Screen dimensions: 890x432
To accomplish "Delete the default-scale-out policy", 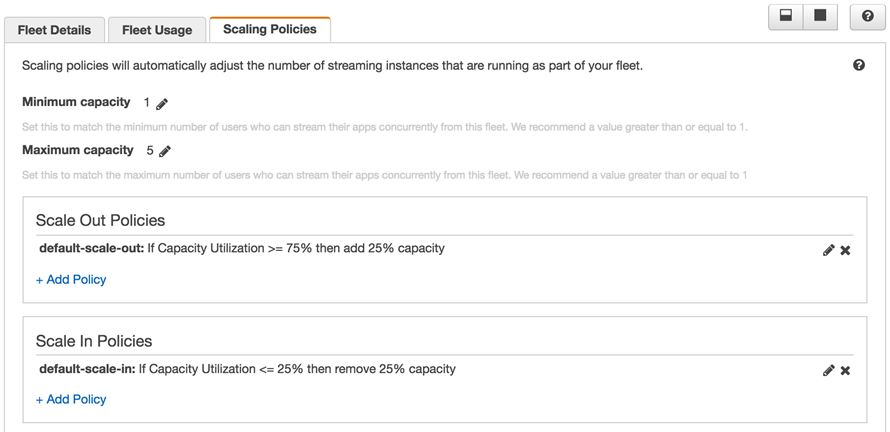I will point(845,250).
